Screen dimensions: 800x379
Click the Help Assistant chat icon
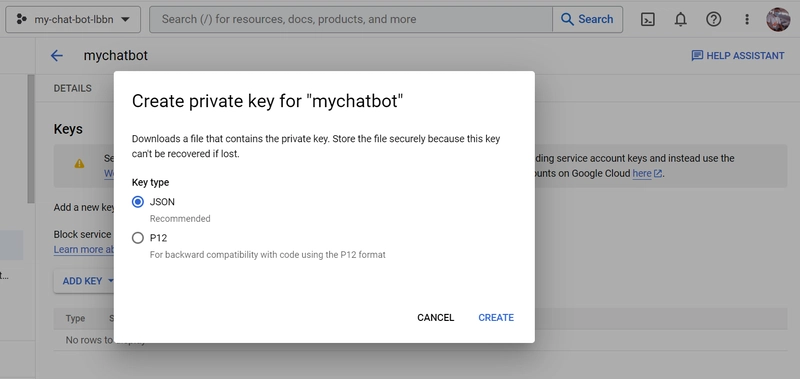click(x=697, y=56)
